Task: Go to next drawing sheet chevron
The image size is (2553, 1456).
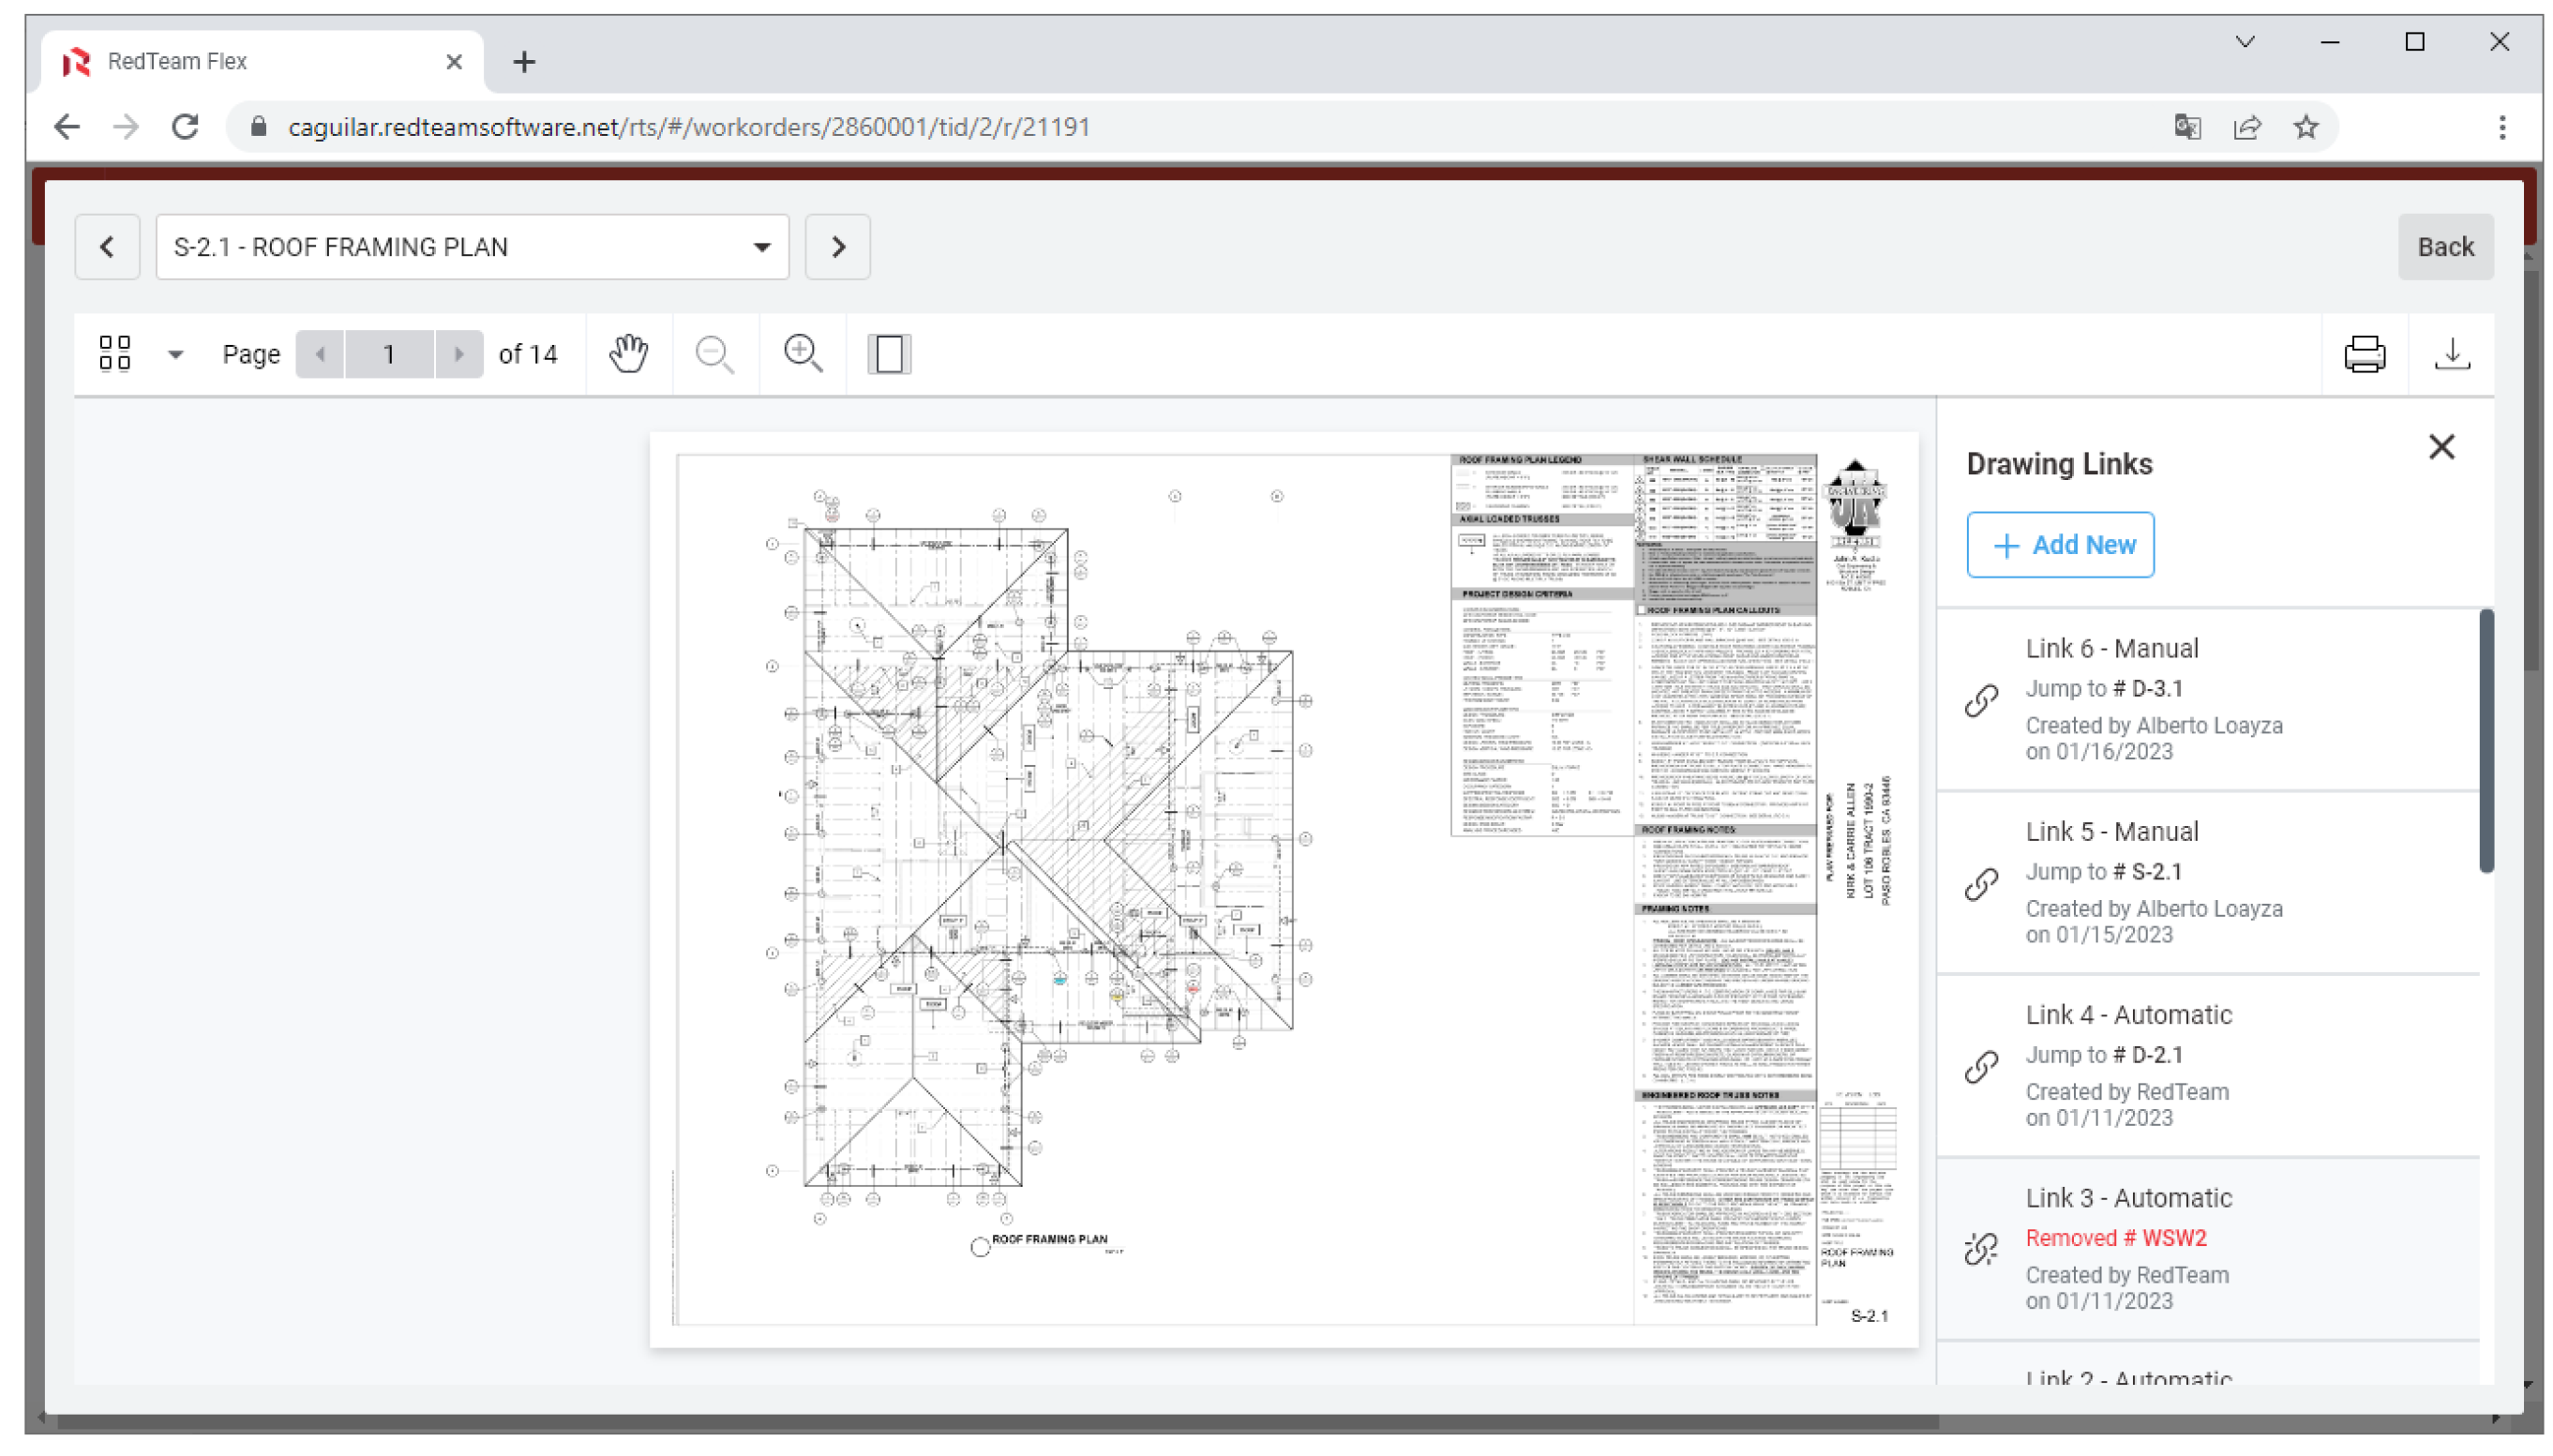Action: click(x=837, y=247)
